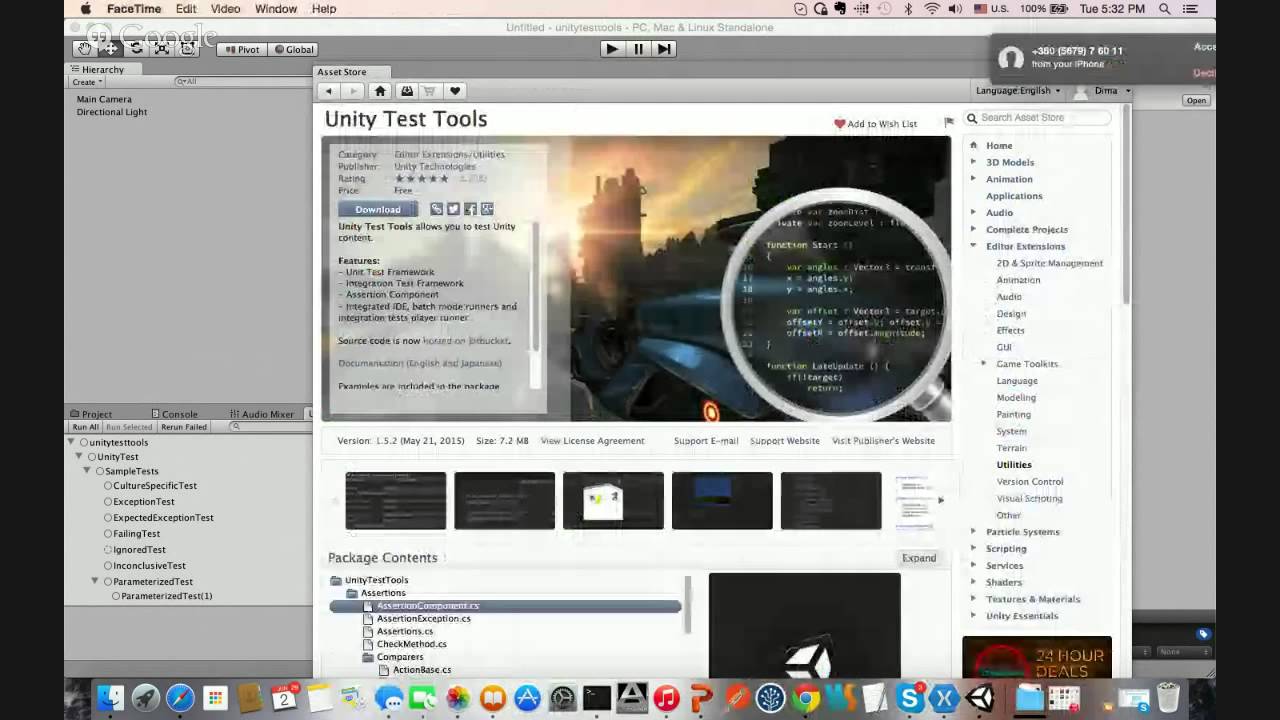The height and width of the screenshot is (720, 1280).
Task: Share asset via Facebook icon
Action: click(x=470, y=209)
